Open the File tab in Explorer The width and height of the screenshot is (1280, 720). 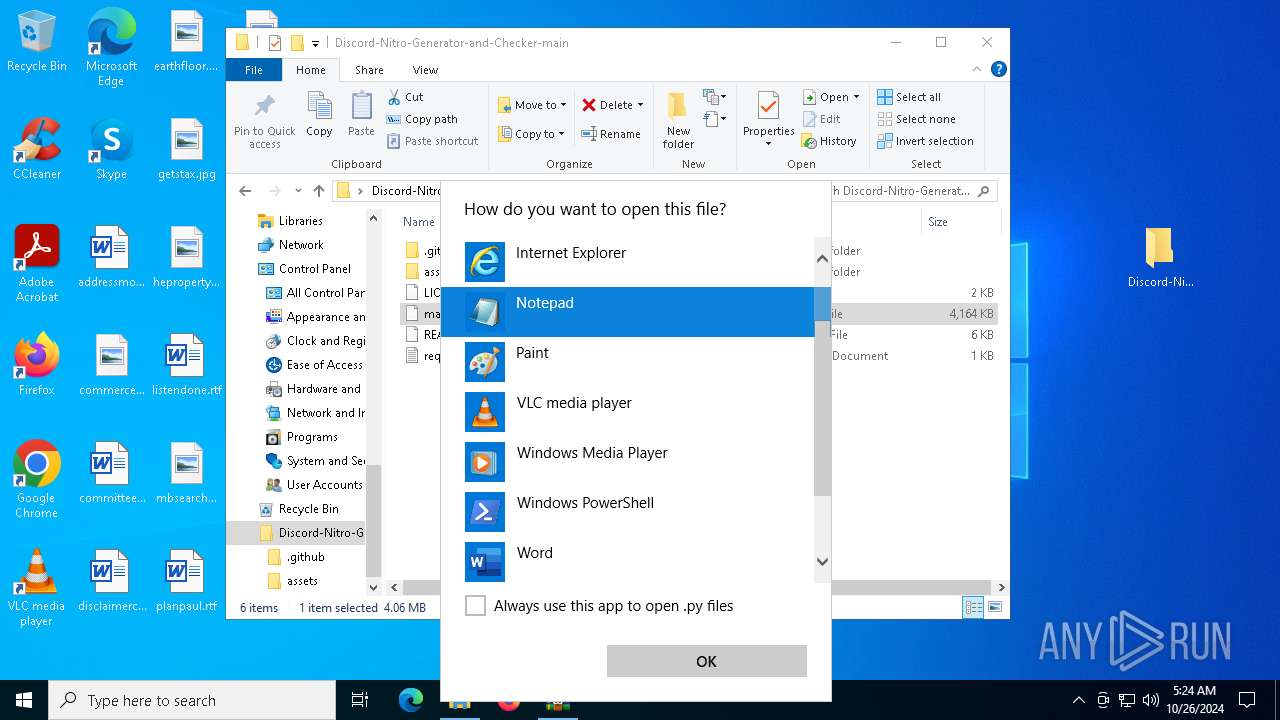[254, 70]
